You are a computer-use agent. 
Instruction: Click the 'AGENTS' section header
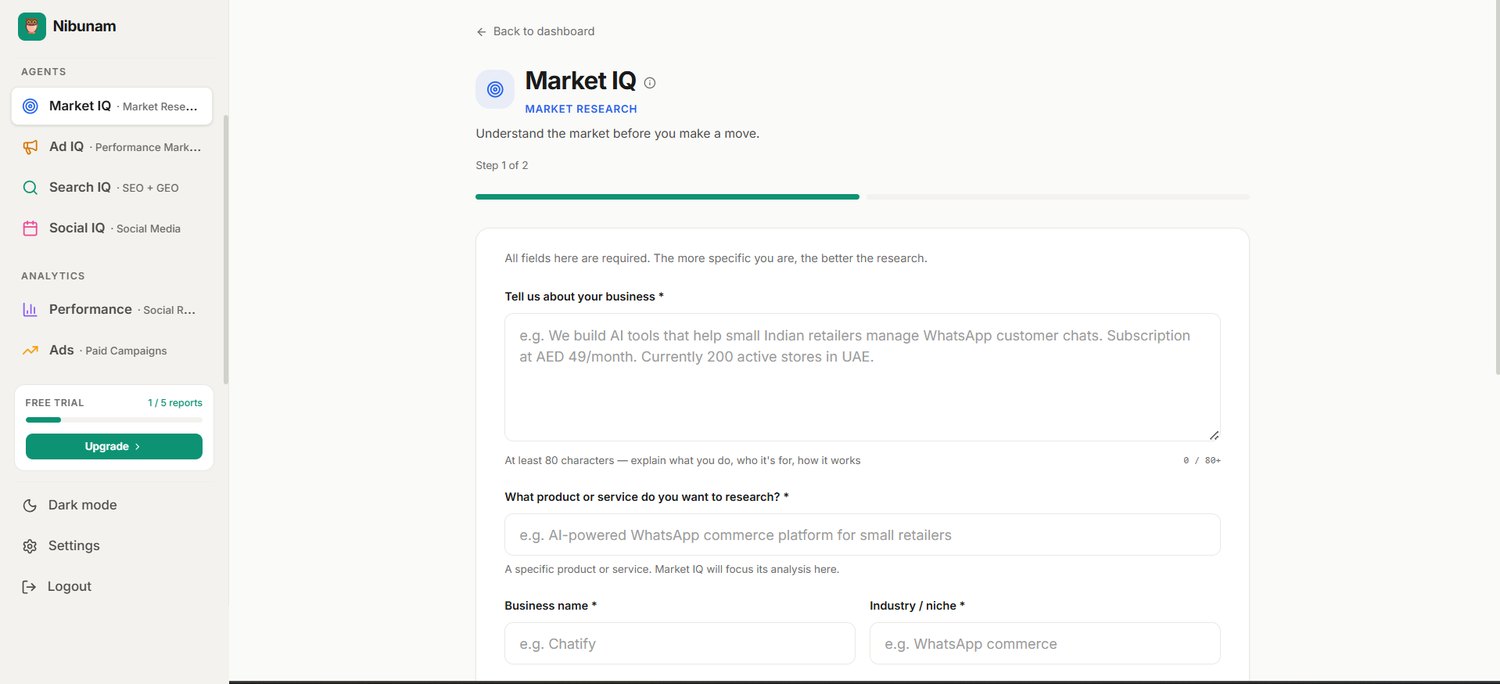[44, 72]
